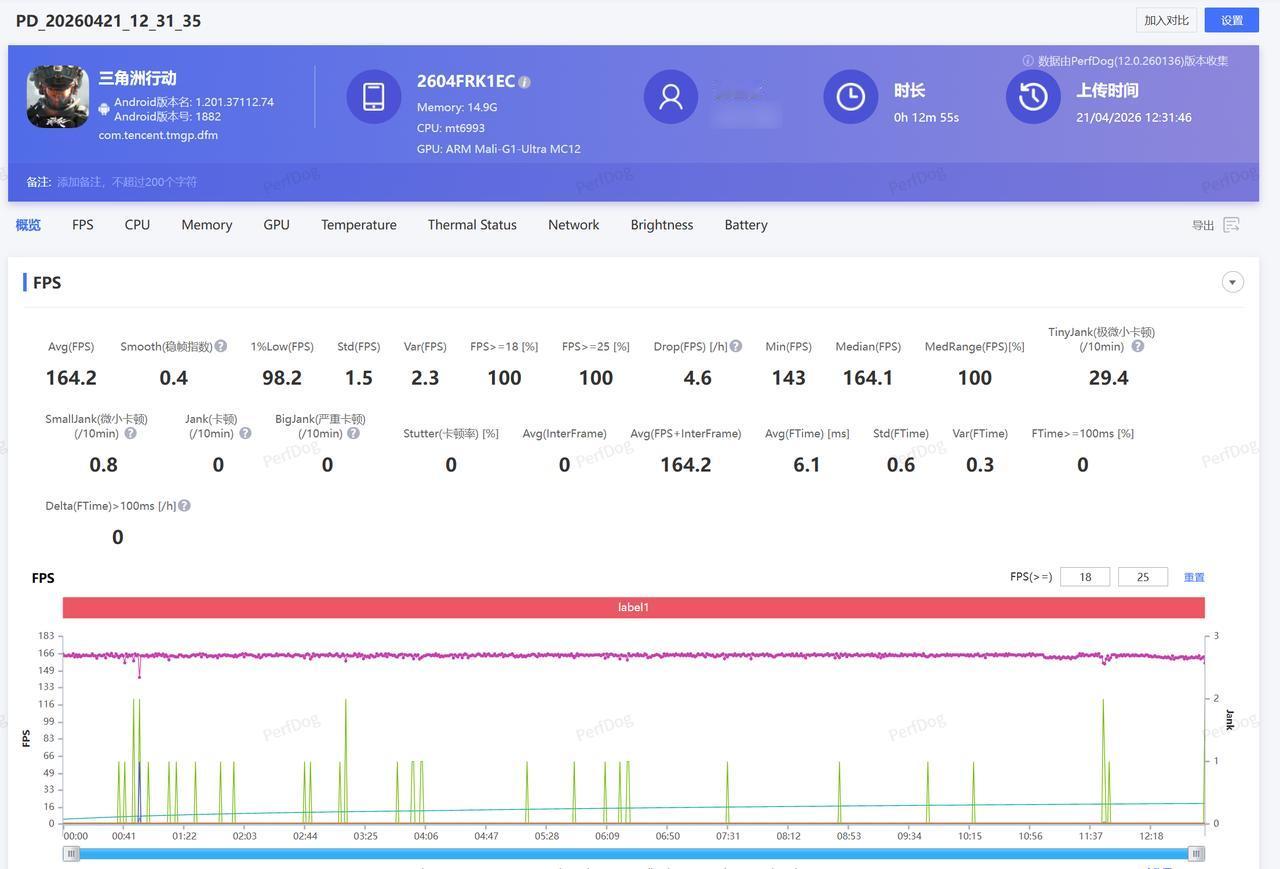Click the left handle of timeline range slider
1280x869 pixels.
click(71, 853)
